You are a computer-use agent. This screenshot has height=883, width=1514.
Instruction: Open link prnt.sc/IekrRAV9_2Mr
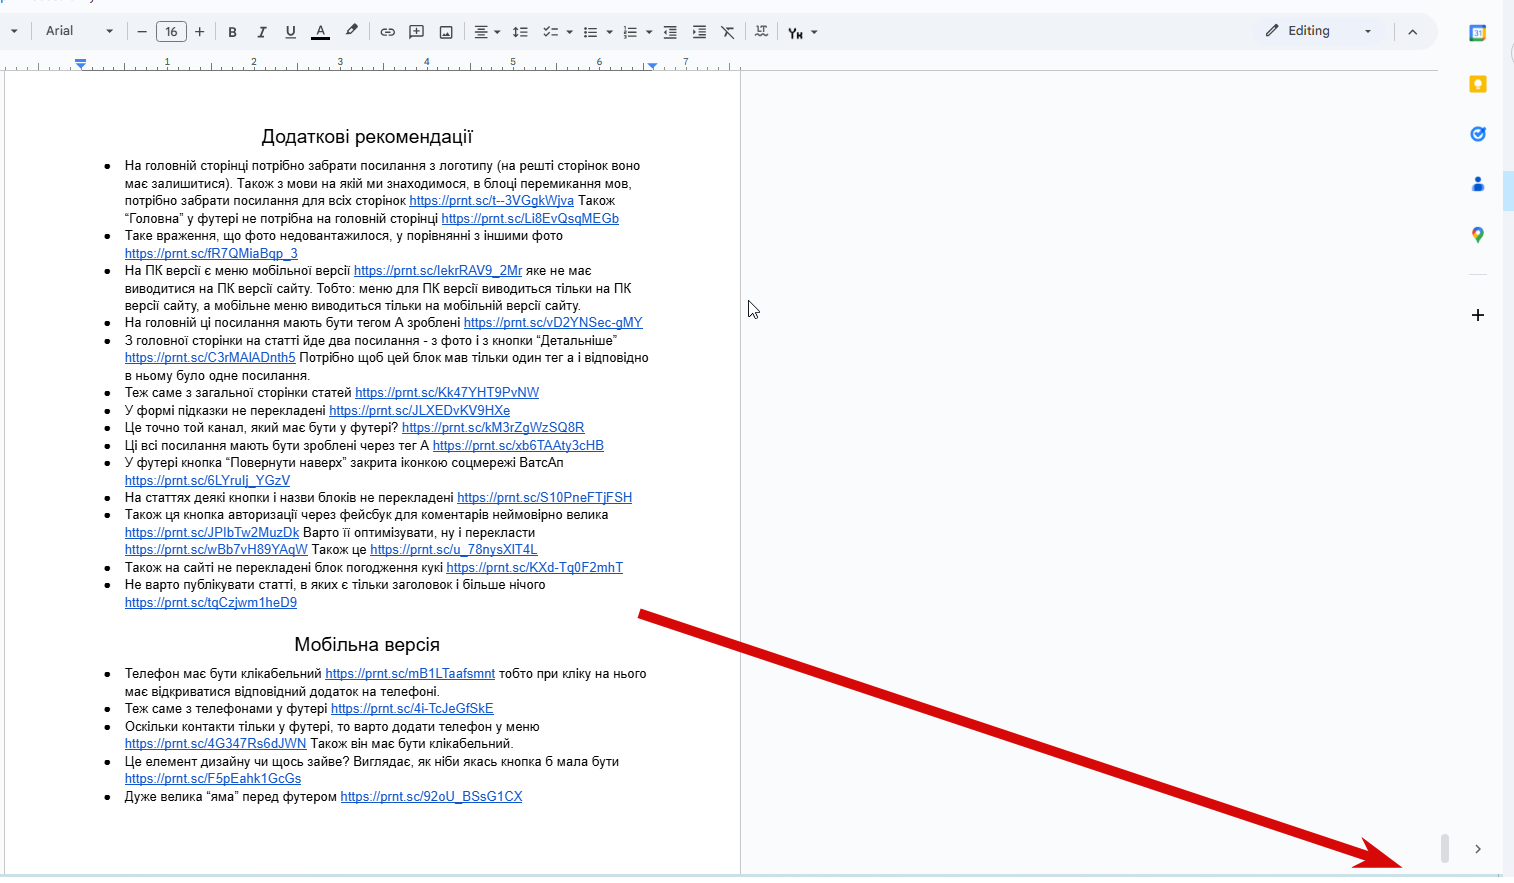(x=438, y=271)
